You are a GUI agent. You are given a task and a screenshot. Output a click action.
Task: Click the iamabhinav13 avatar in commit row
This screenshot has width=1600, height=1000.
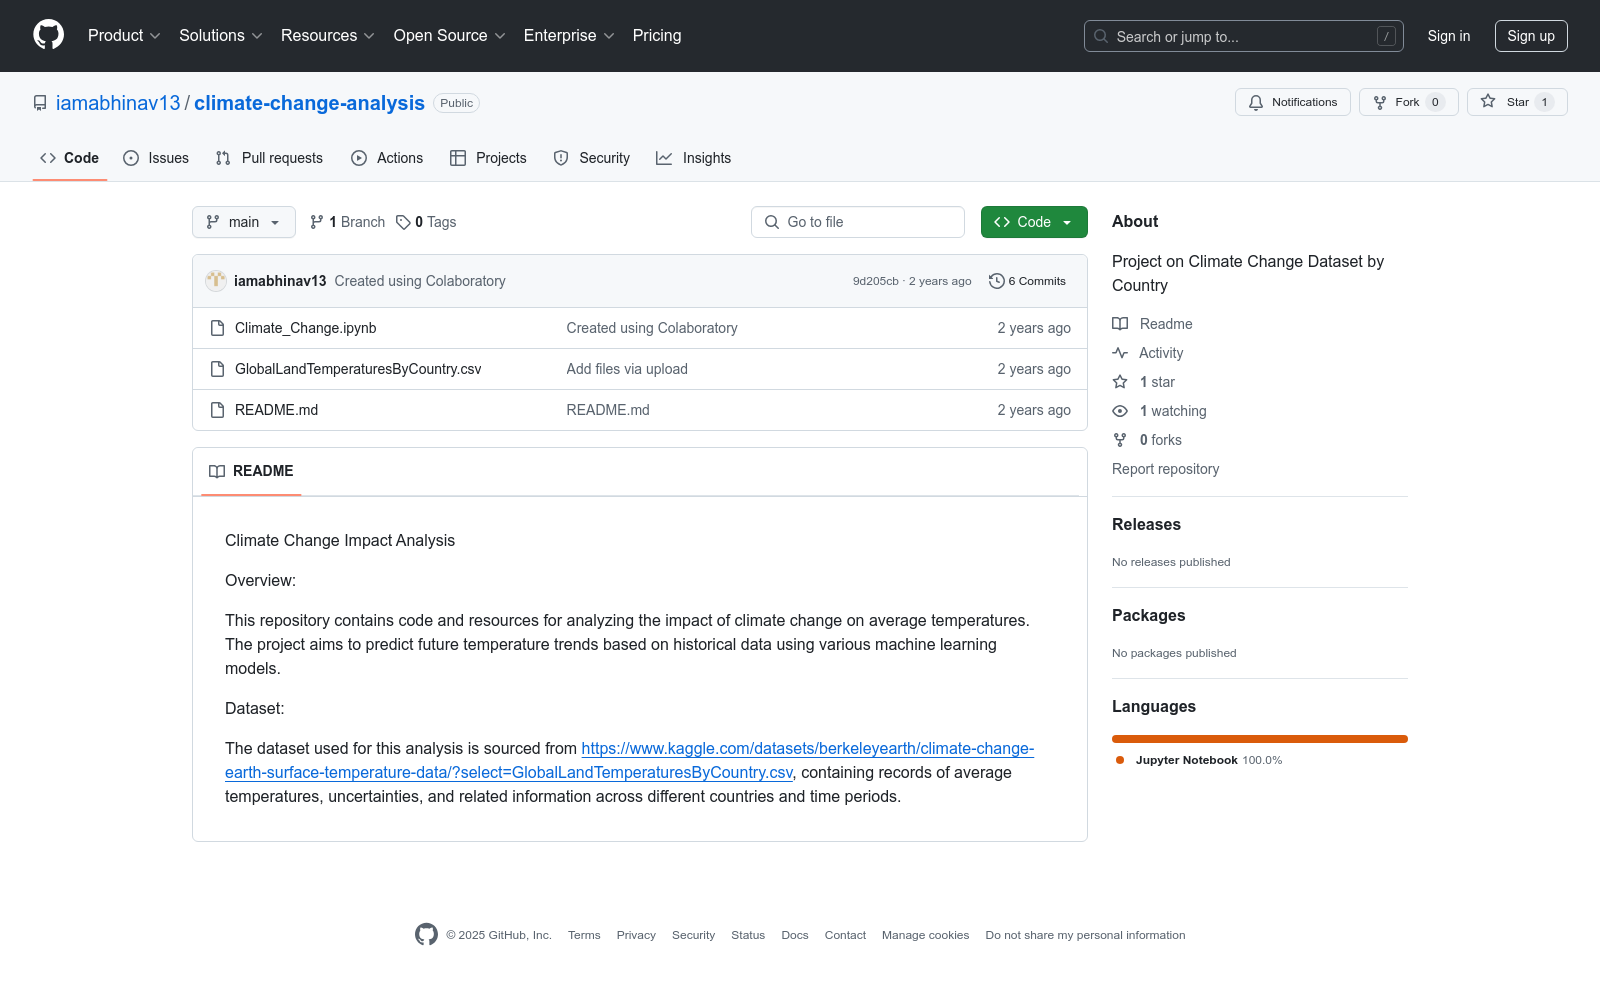pyautogui.click(x=216, y=281)
